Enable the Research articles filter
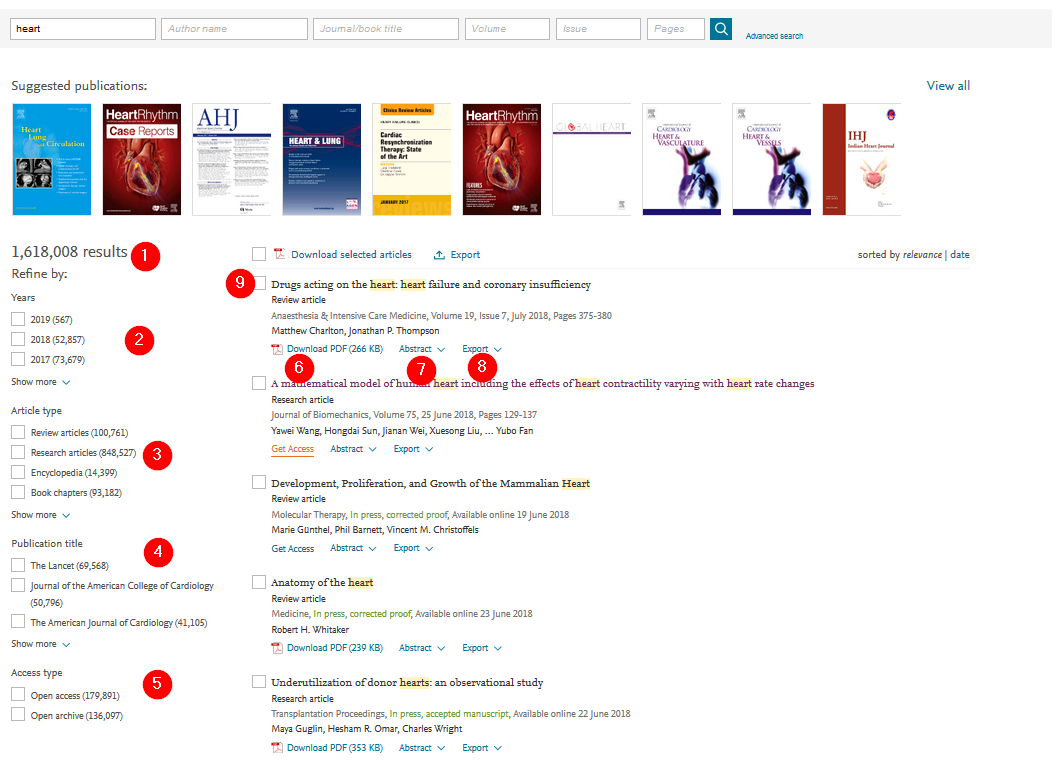The width and height of the screenshot is (1052, 764). click(x=18, y=453)
